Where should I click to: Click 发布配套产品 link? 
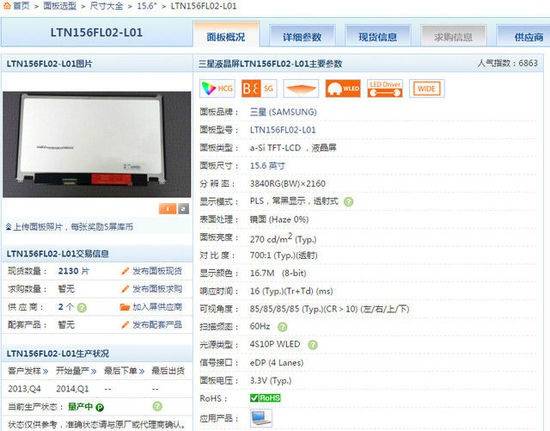[x=157, y=325]
